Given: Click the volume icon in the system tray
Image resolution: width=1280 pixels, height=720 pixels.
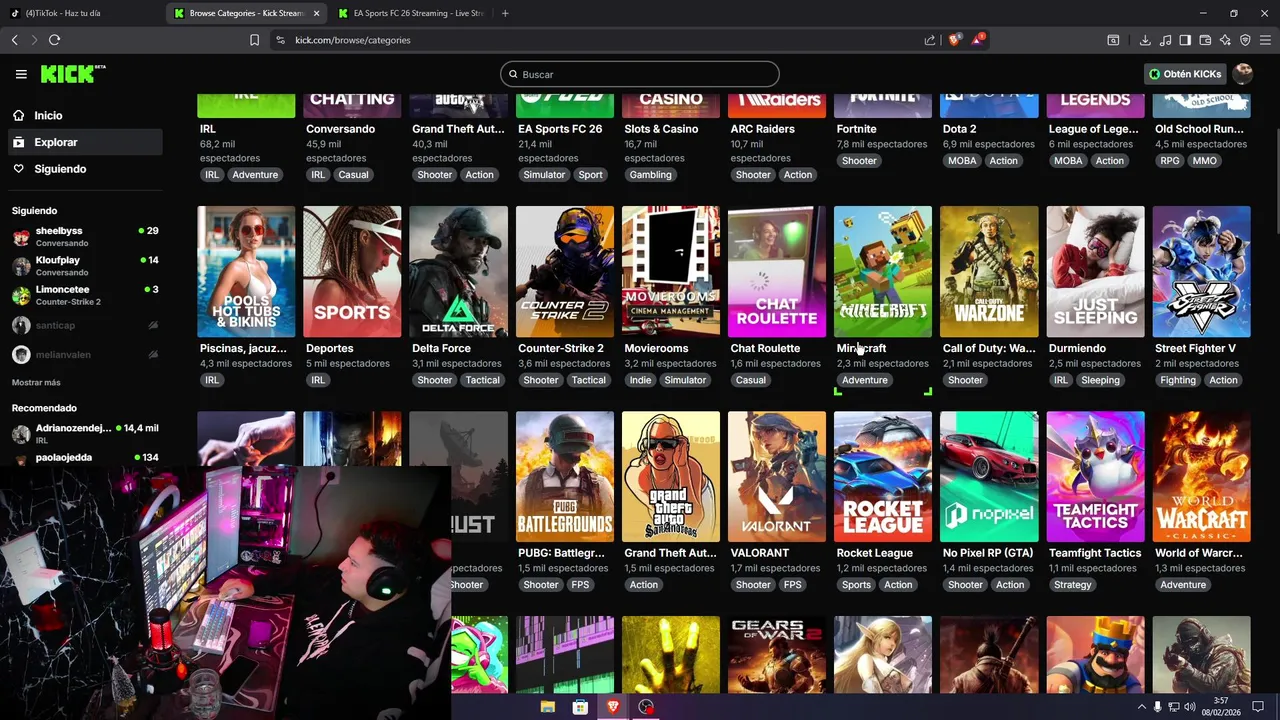Looking at the screenshot, I should pos(1190,707).
